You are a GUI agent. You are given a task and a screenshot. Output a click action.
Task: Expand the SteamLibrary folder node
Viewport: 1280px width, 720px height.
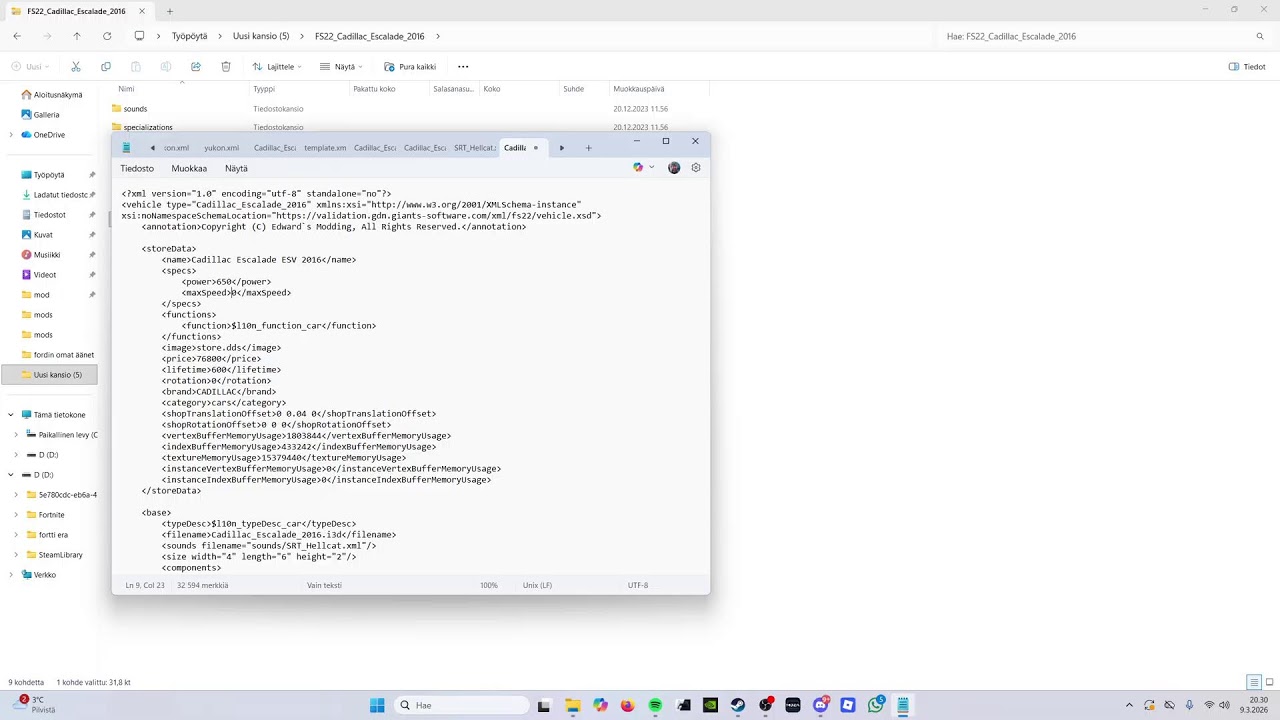coord(16,555)
